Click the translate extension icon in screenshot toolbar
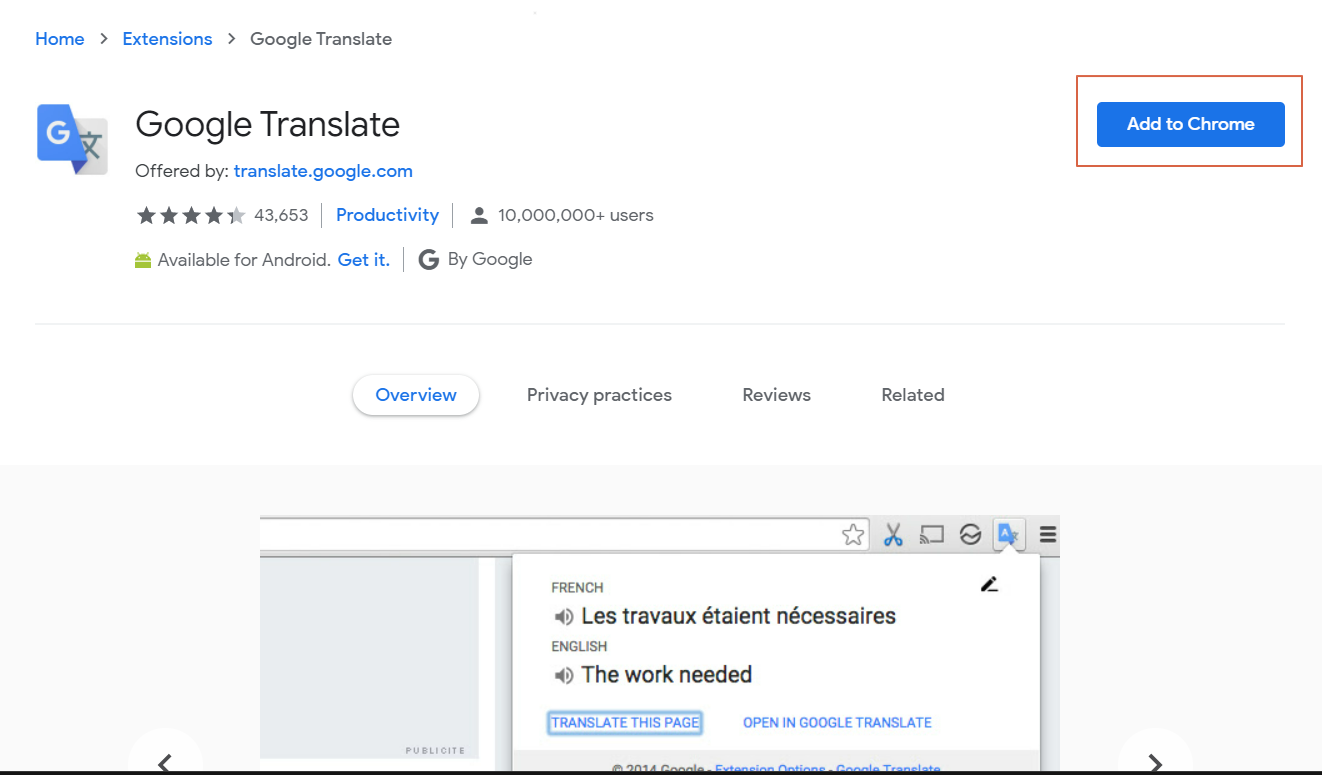 (1009, 534)
